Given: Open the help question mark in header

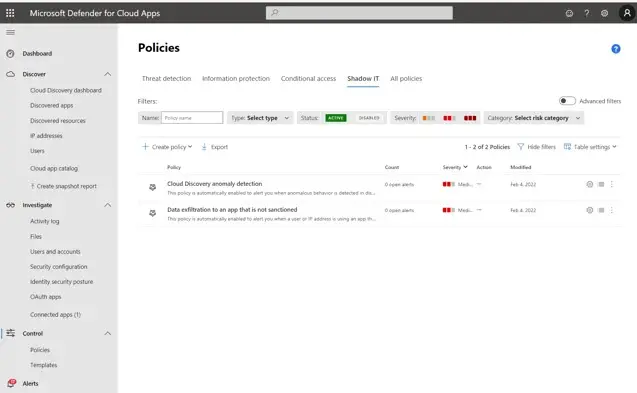Looking at the screenshot, I should click(x=587, y=13).
